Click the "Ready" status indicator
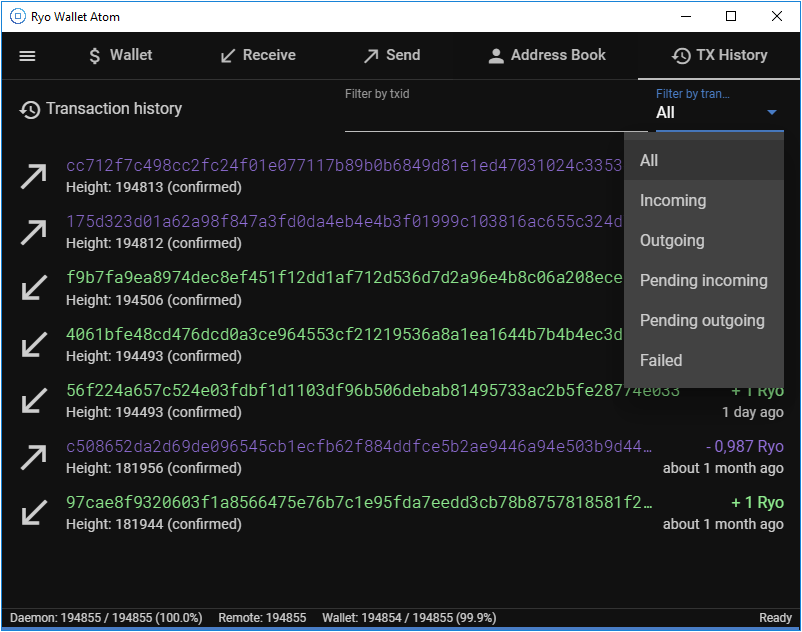The width and height of the screenshot is (802, 632). 775,618
